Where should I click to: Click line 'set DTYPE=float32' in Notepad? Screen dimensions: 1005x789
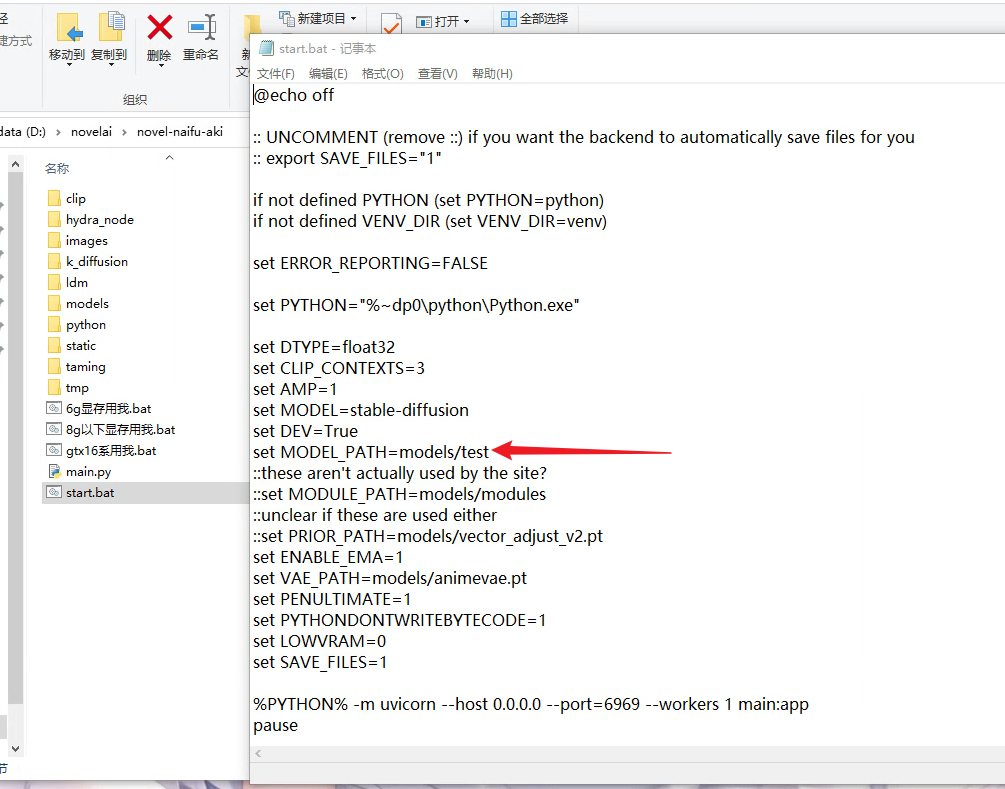click(324, 347)
